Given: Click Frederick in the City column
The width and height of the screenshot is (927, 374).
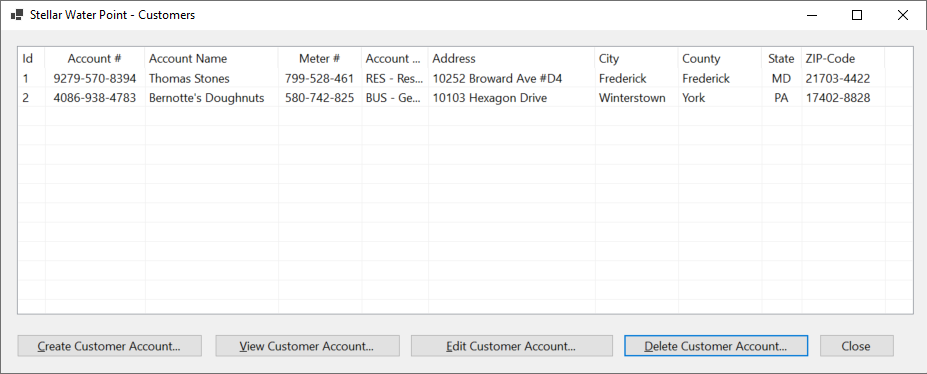Looking at the screenshot, I should click(x=623, y=79).
